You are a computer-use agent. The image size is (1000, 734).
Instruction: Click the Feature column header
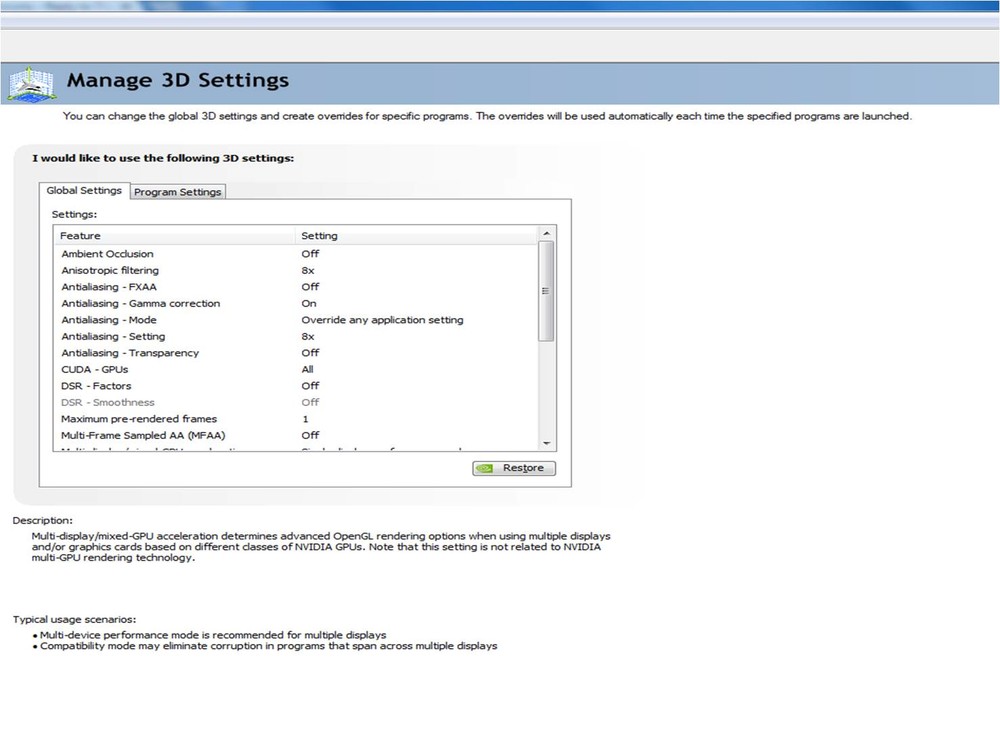point(174,236)
